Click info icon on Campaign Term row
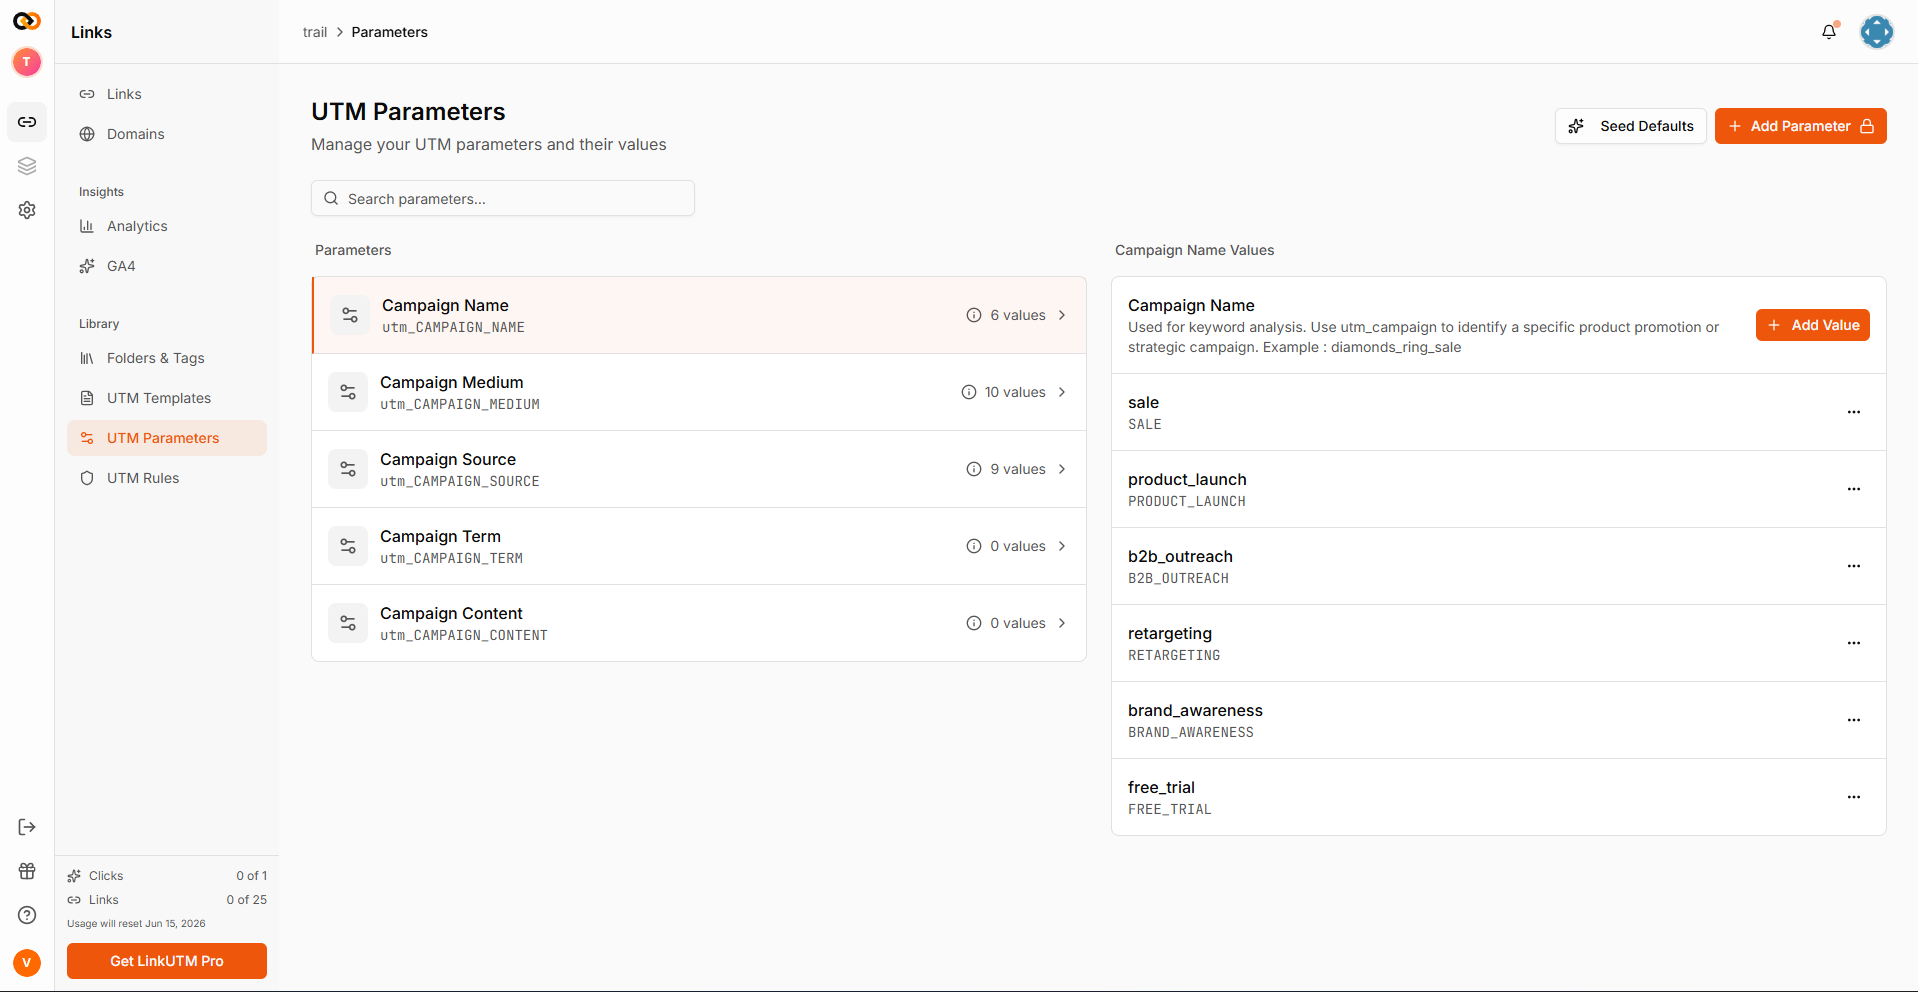Image resolution: width=1918 pixels, height=992 pixels. (x=974, y=546)
